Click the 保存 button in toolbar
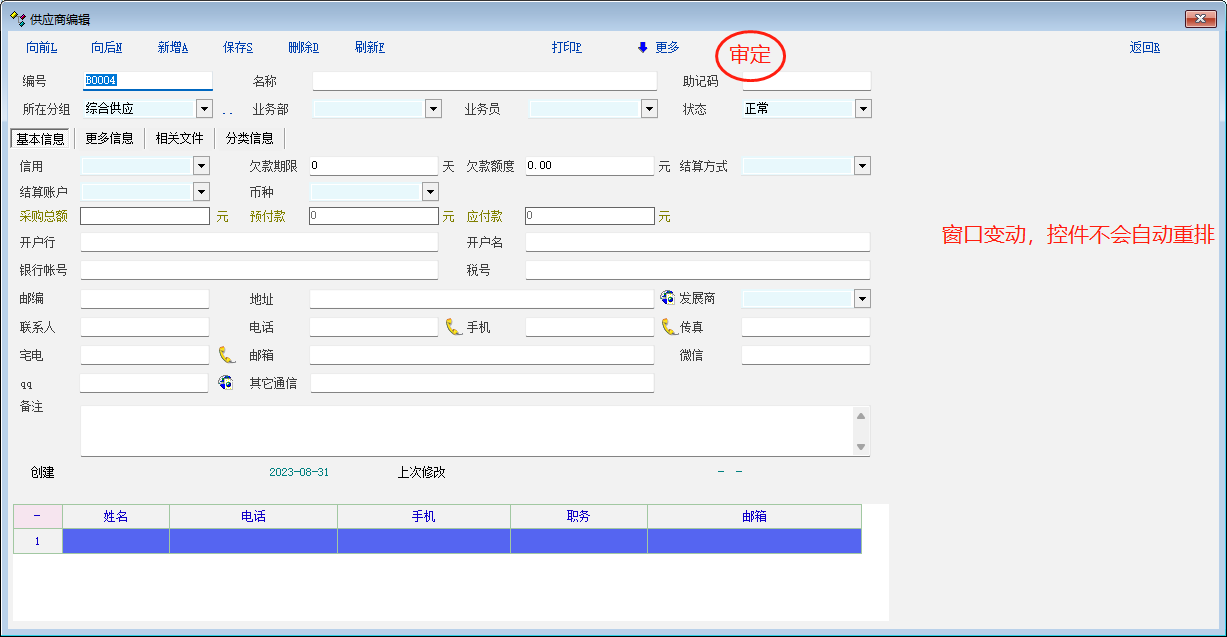The image size is (1227, 637). 237,47
